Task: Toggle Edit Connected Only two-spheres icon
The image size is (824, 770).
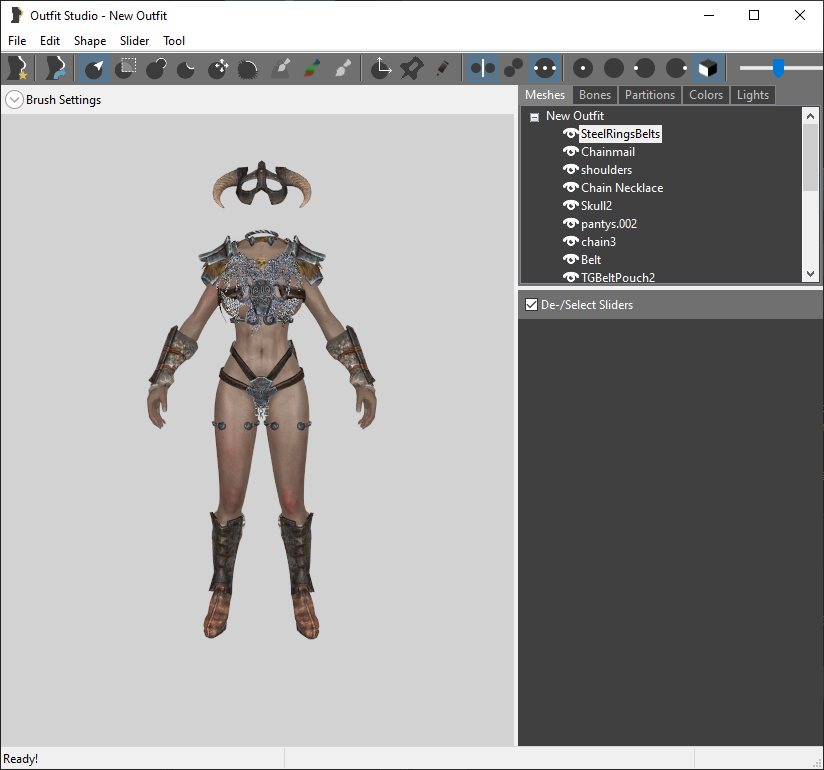Action: point(513,68)
